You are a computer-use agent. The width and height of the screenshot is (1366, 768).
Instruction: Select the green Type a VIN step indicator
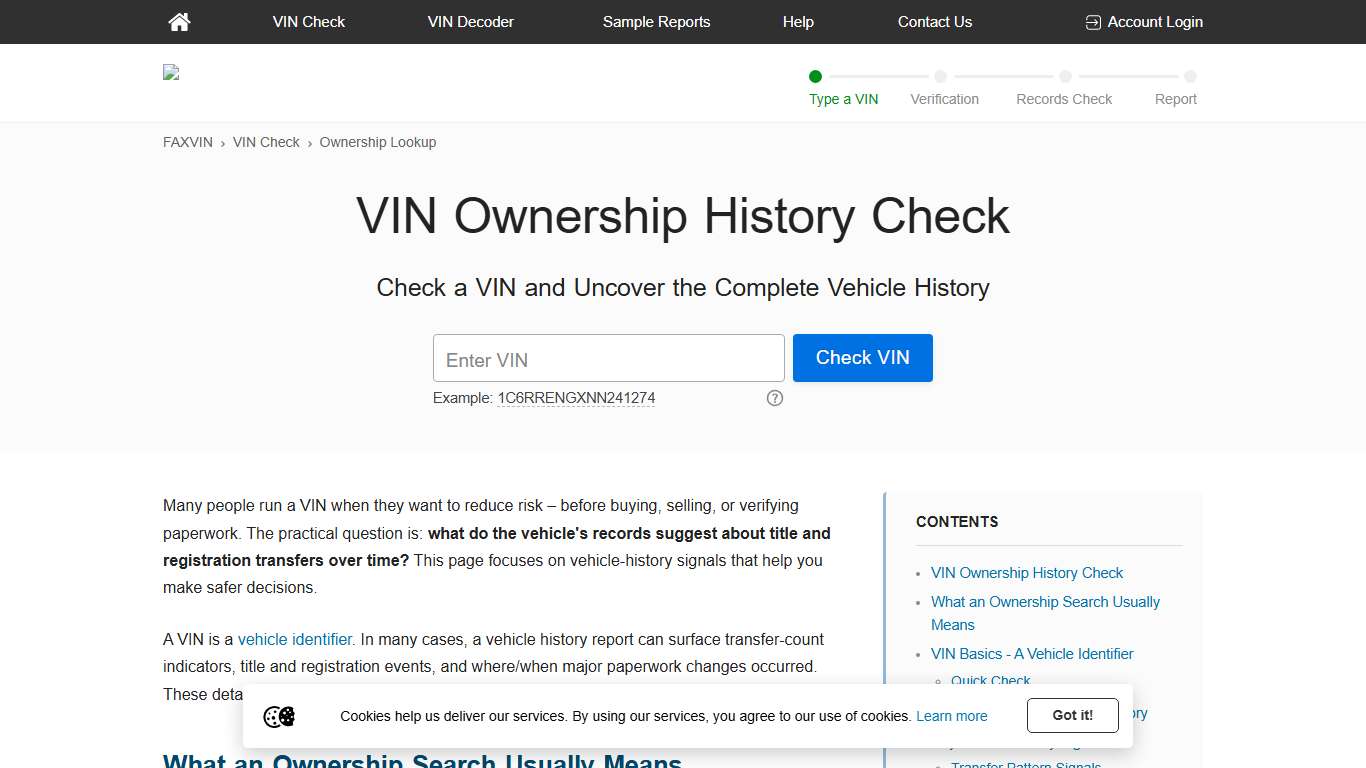pos(815,76)
